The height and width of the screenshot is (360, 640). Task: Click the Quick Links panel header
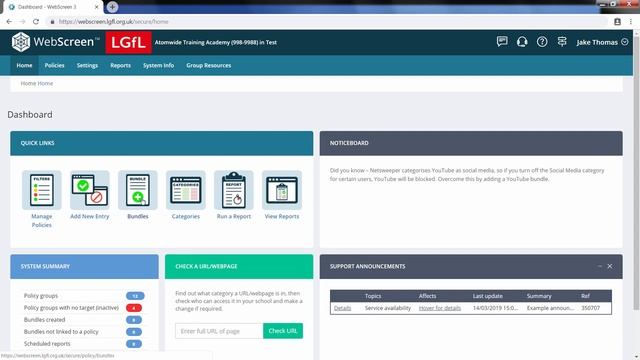(162, 143)
